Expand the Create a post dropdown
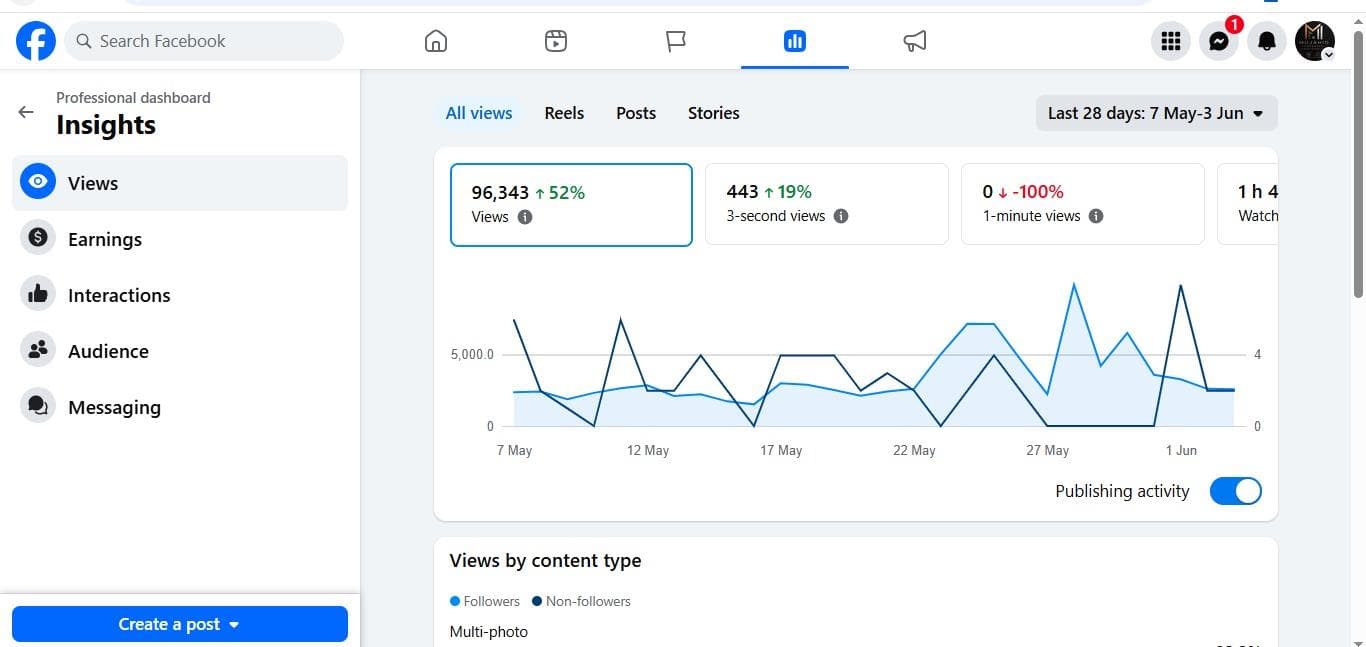This screenshot has height=647, width=1366. (x=180, y=624)
